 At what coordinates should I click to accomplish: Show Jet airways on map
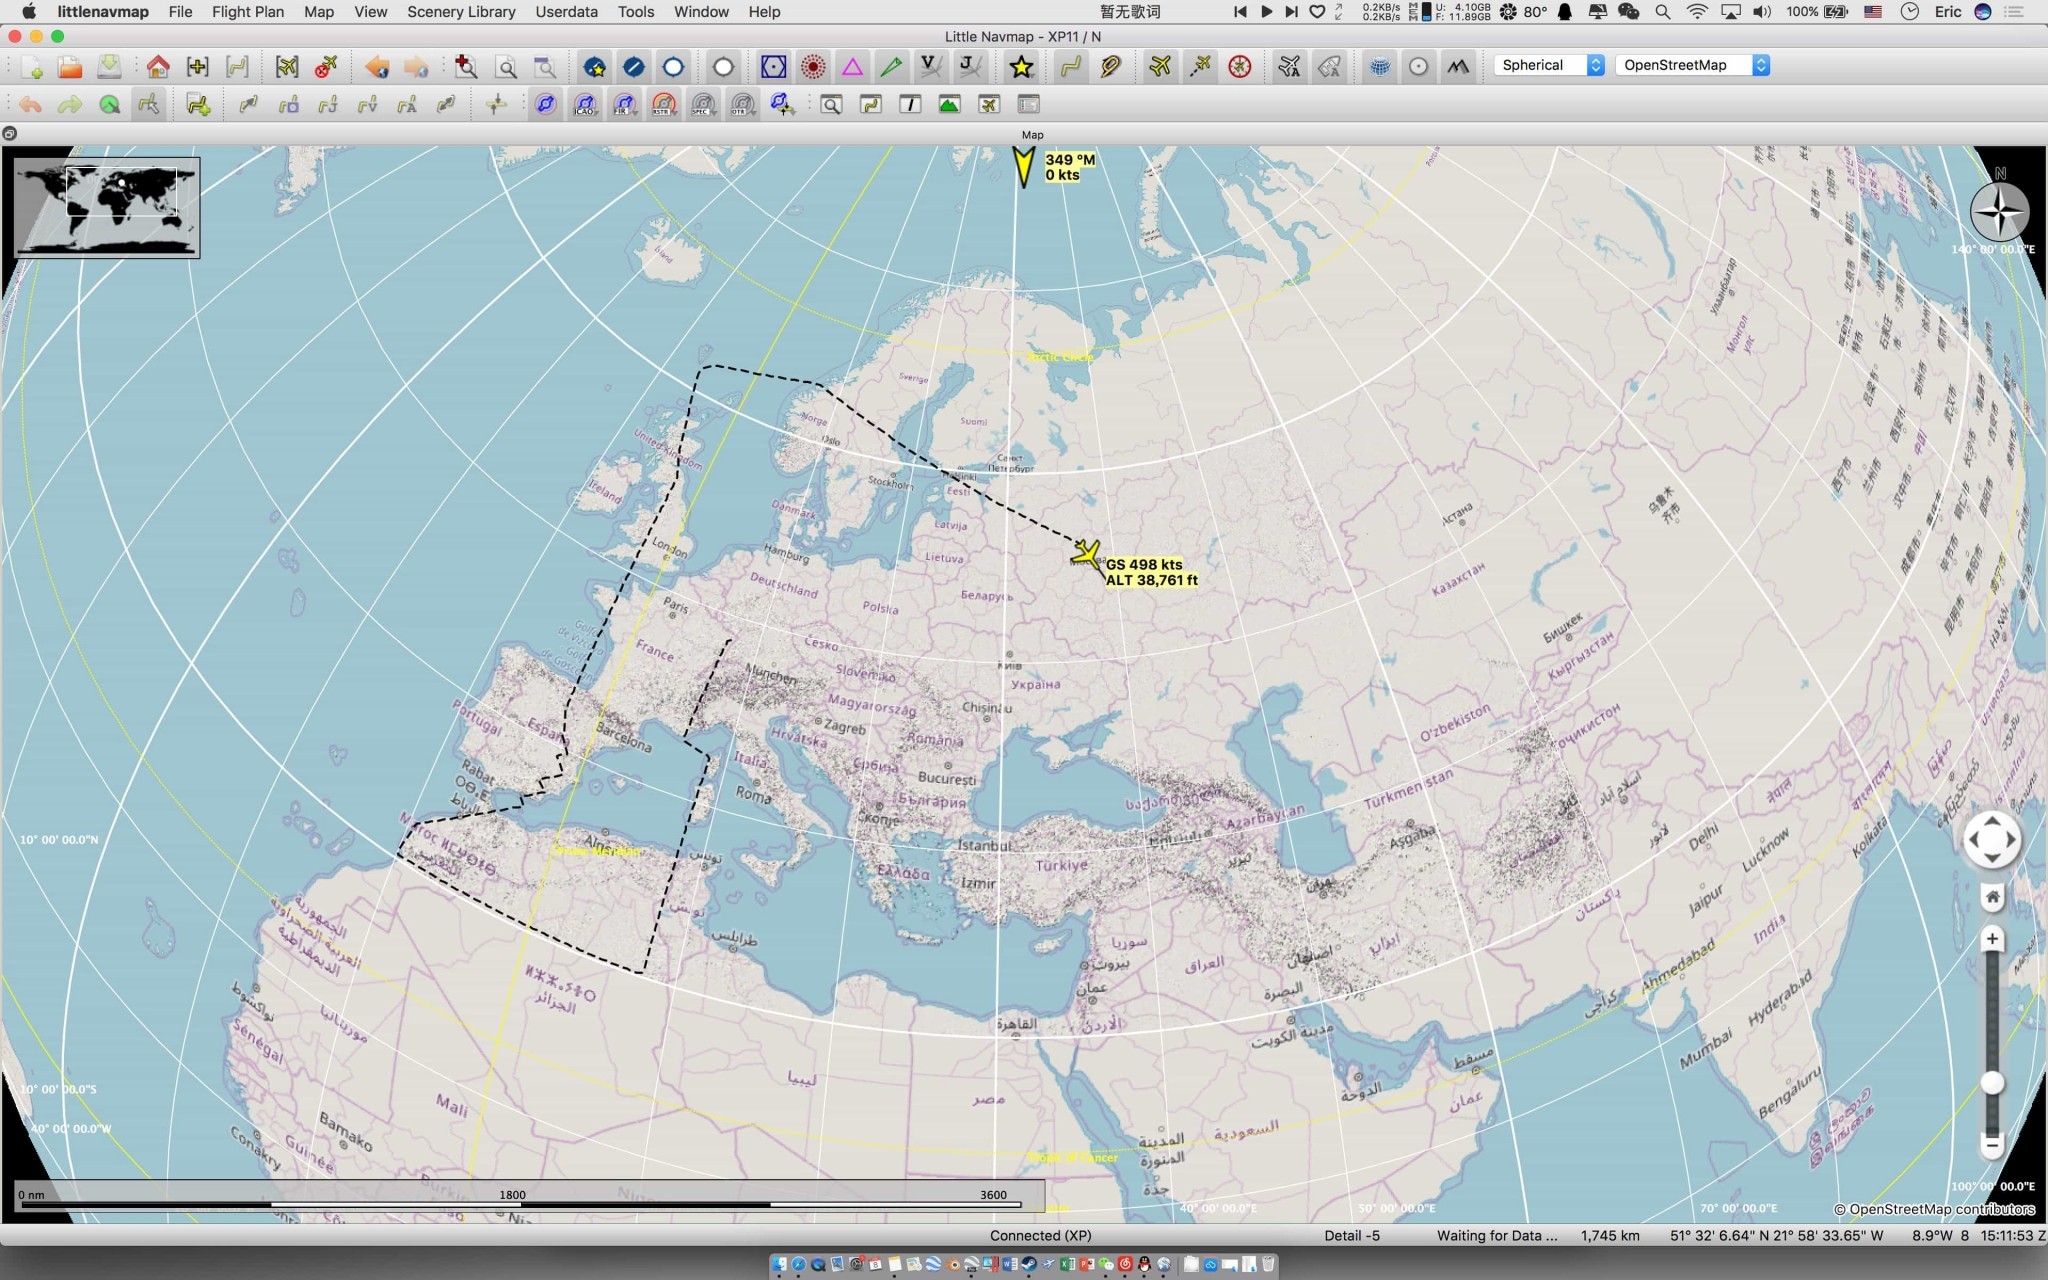[970, 67]
